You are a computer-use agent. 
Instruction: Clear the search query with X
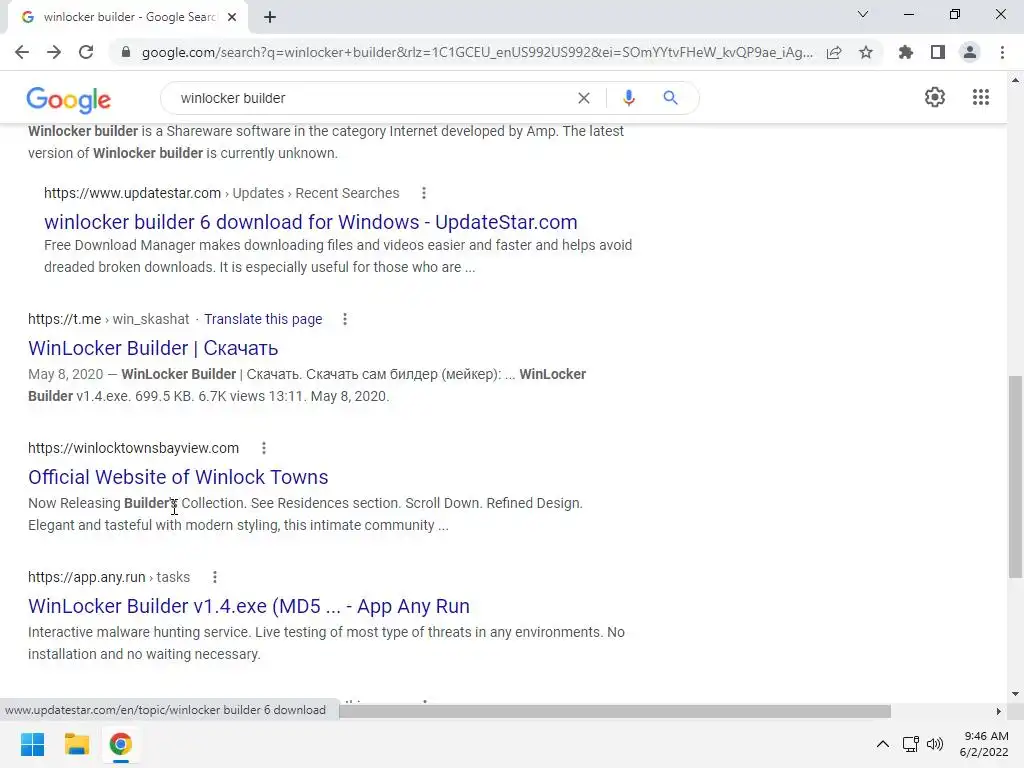click(x=584, y=98)
